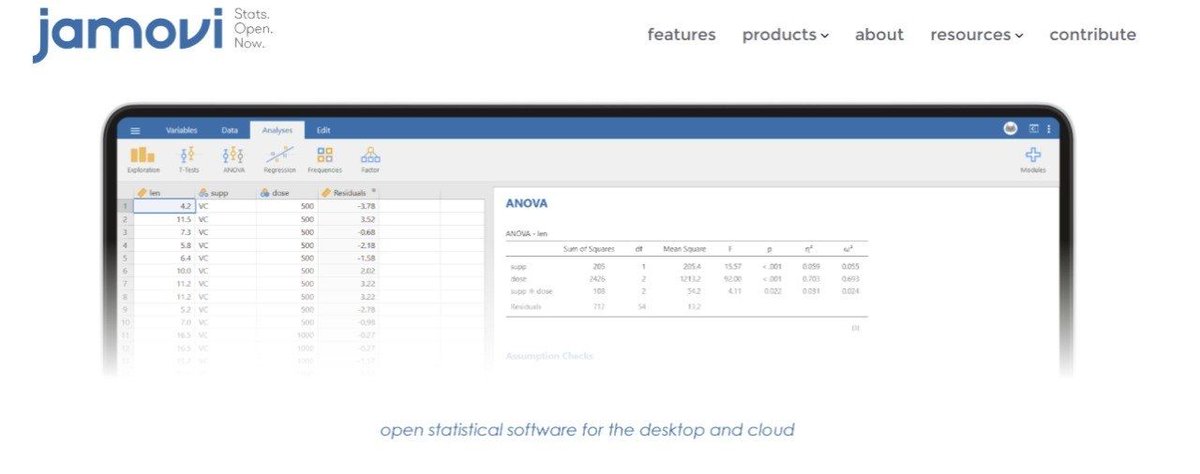Viewport: 1200px width, 474px height.
Task: Click the Residuals cell showing -3.78
Action: point(349,205)
